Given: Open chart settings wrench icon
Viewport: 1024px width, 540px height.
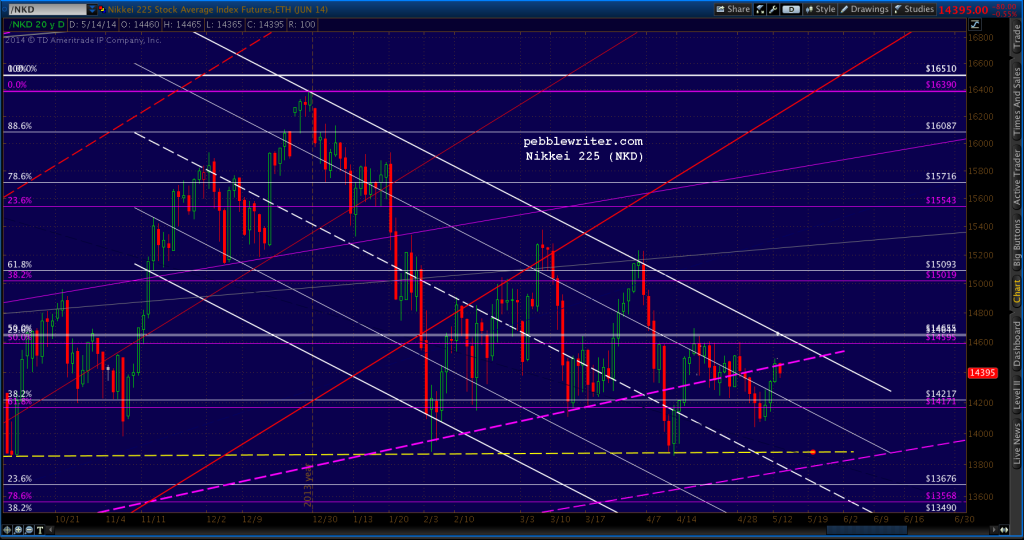Looking at the screenshot, I should coord(773,9).
